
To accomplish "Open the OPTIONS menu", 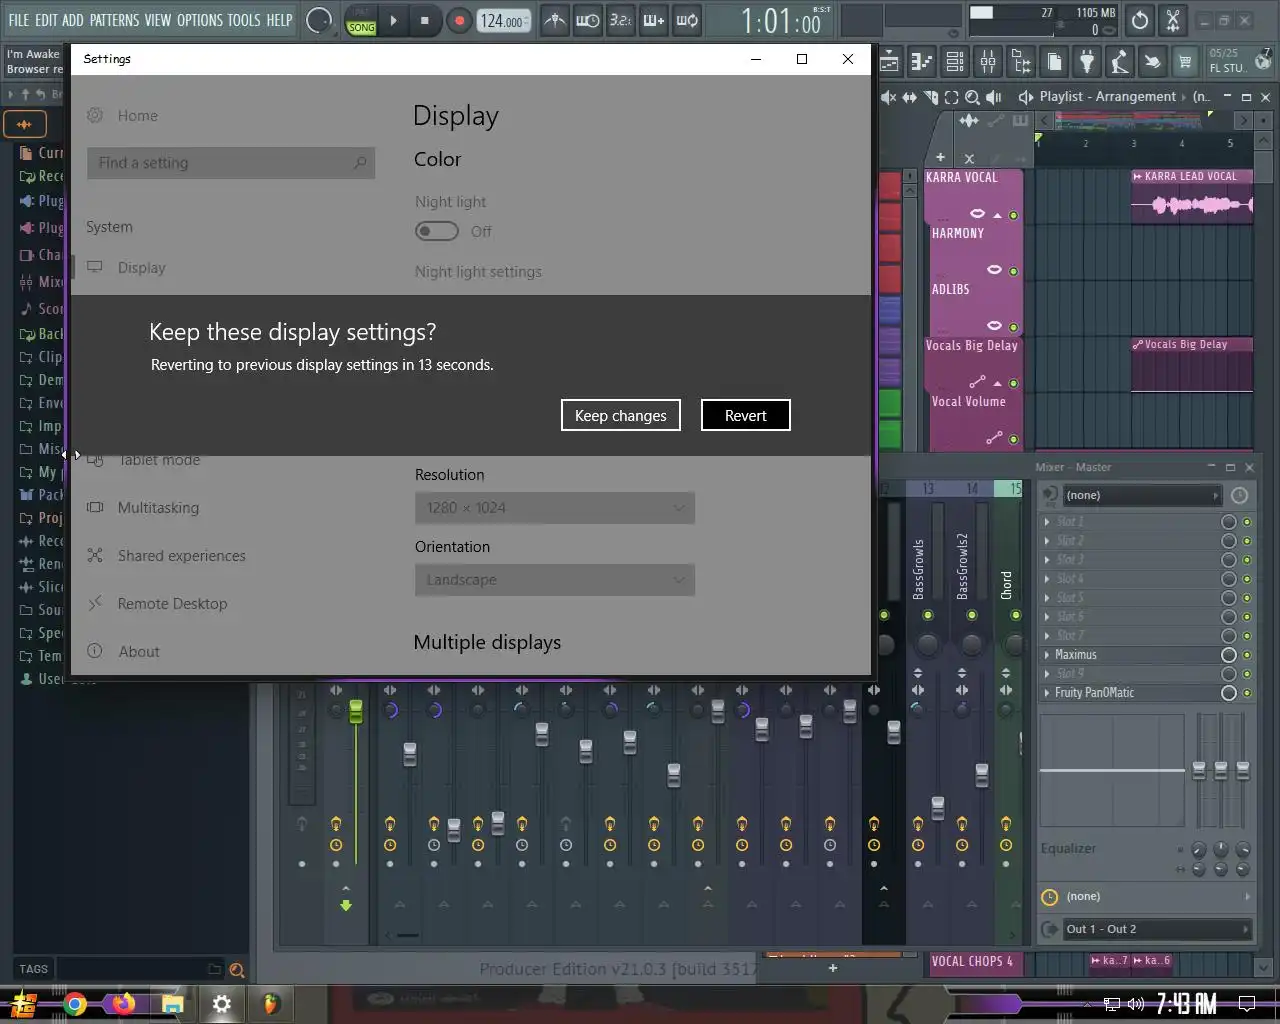I will pyautogui.click(x=199, y=20).
